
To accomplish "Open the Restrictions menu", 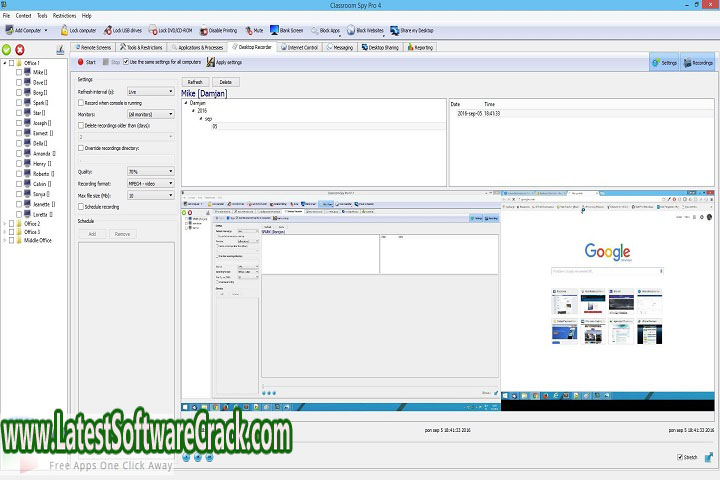I will 63,16.
